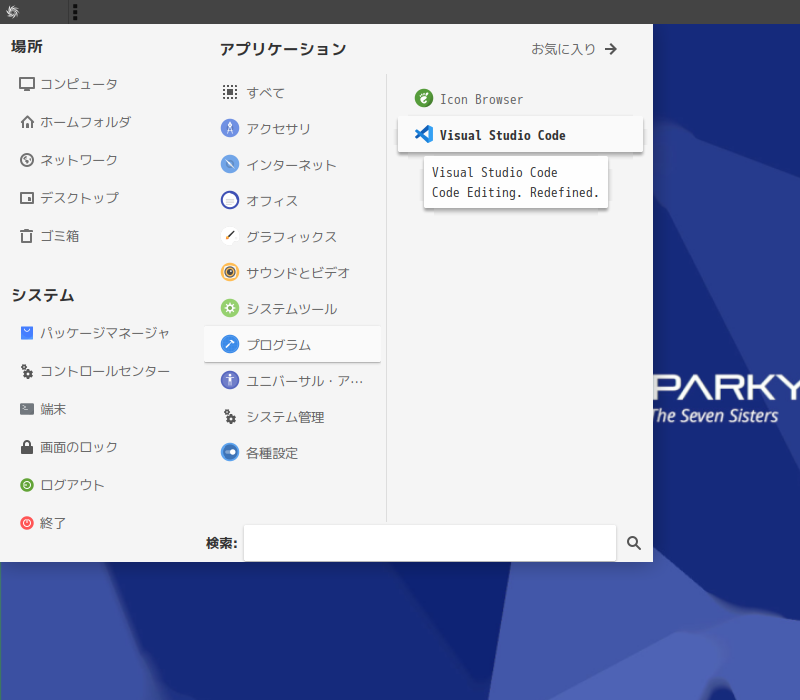Click the green Icon Browser foot icon

point(424,98)
